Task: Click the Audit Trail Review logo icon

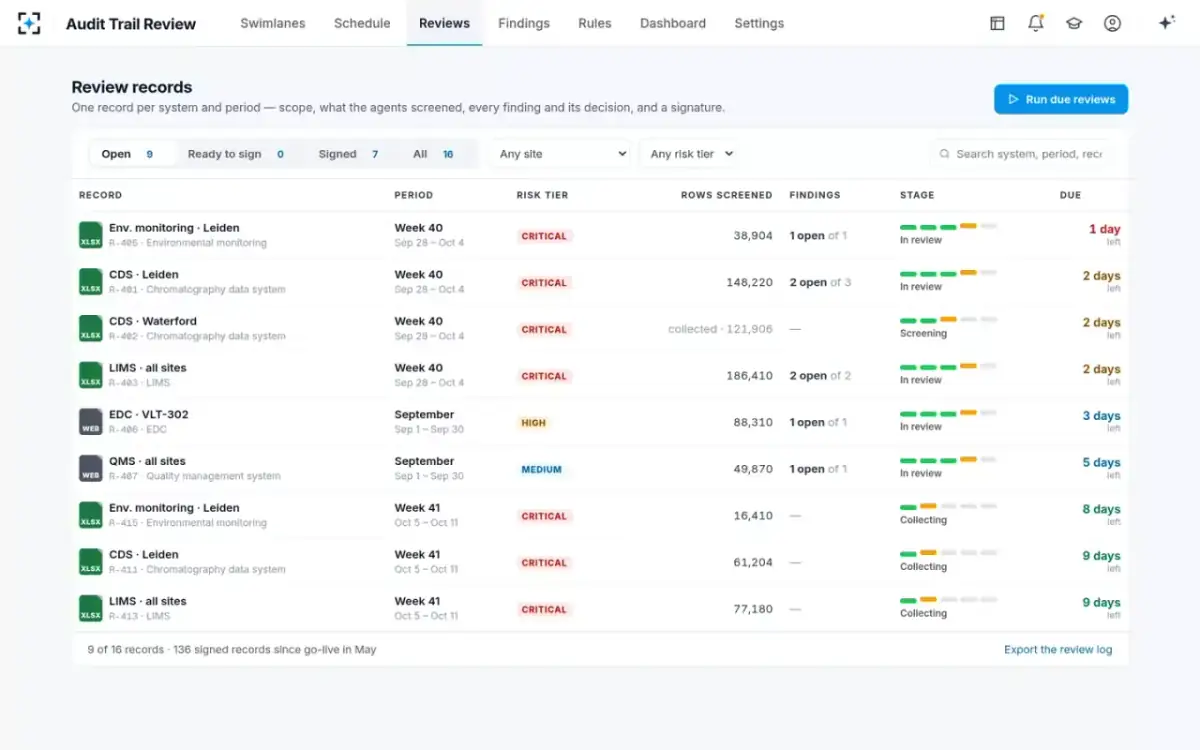Action: pyautogui.click(x=29, y=23)
